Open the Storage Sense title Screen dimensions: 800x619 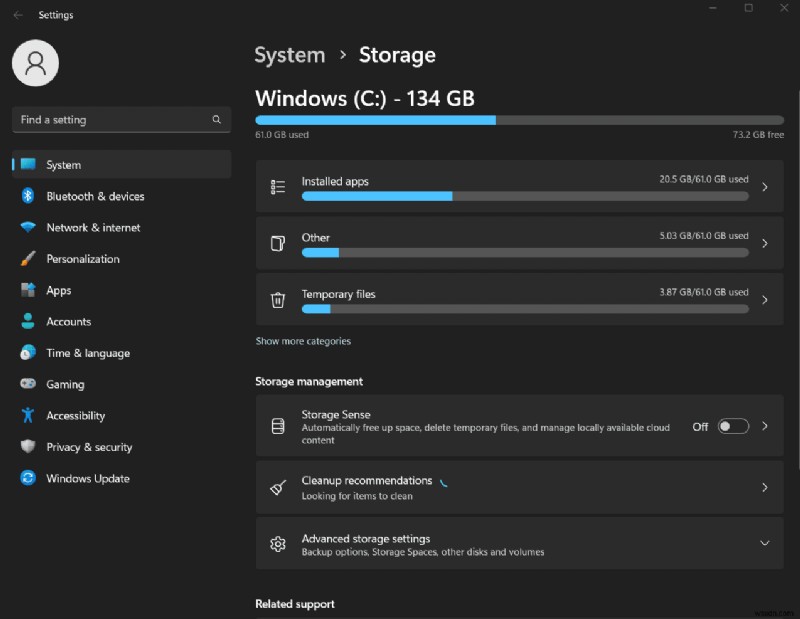336,414
